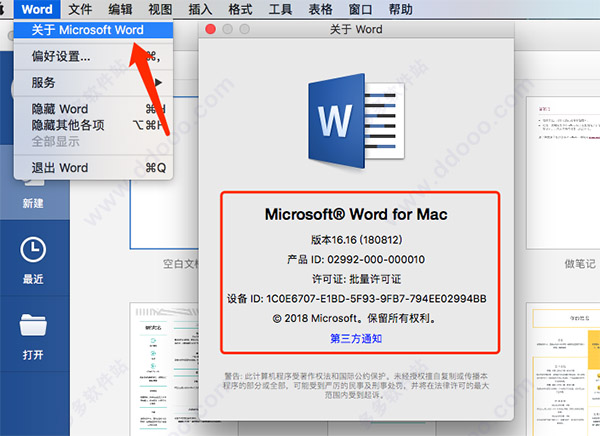Click the 最近 clock icon in sidebar
The height and width of the screenshot is (436, 600).
33,250
